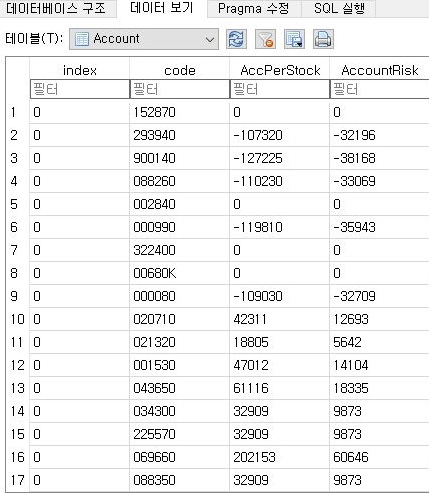The image size is (429, 493).
Task: Select code cell 000990
Action: (179, 227)
